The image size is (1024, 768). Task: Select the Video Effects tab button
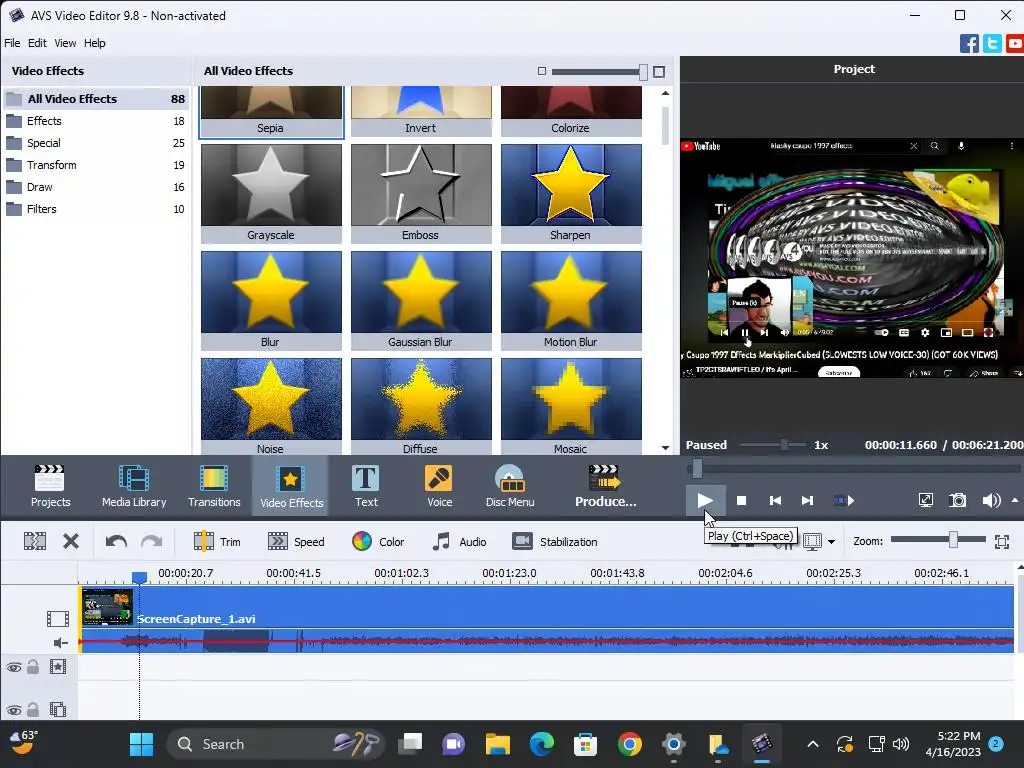coord(291,486)
